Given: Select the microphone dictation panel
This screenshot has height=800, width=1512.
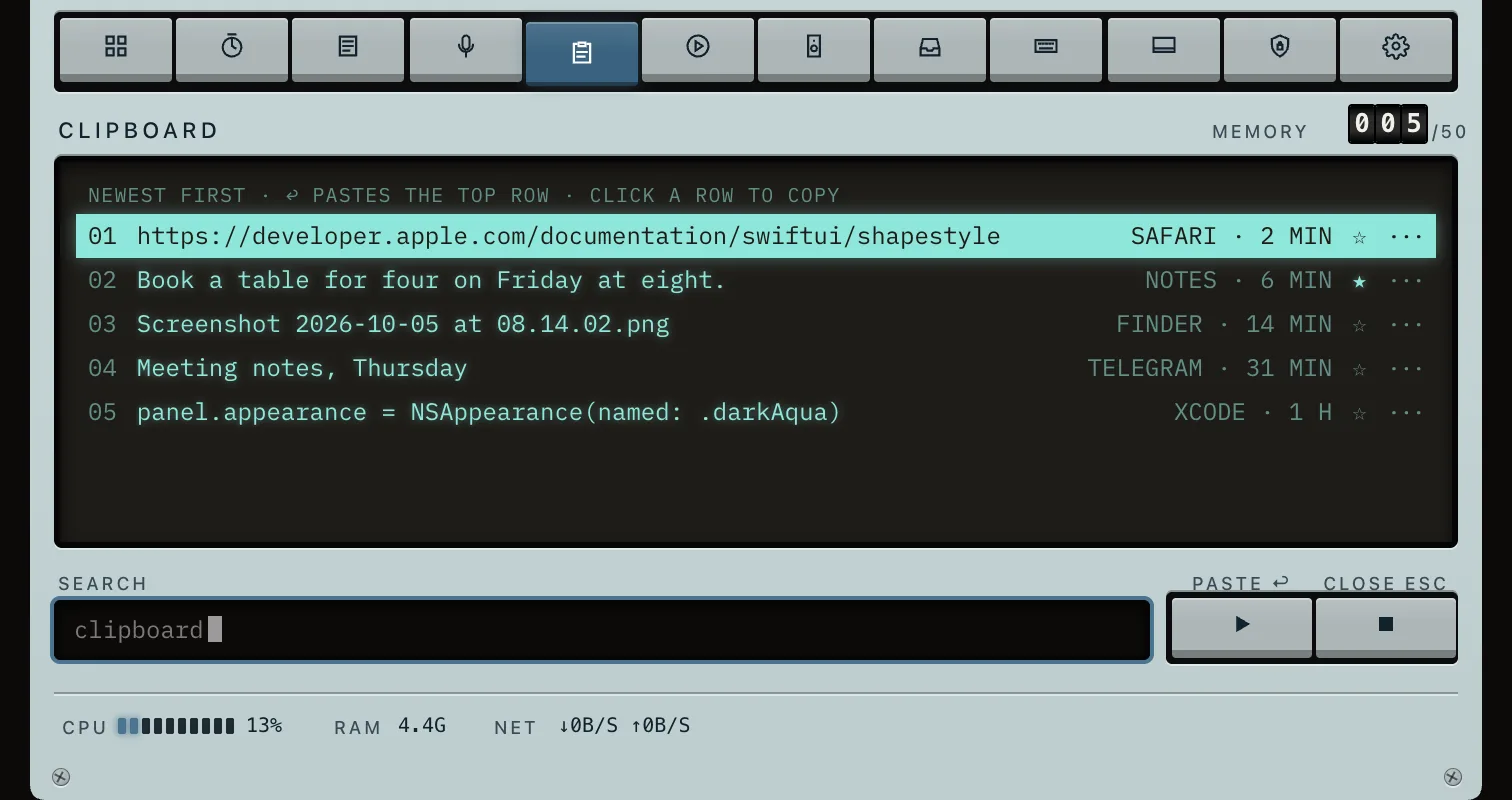Looking at the screenshot, I should [x=465, y=48].
